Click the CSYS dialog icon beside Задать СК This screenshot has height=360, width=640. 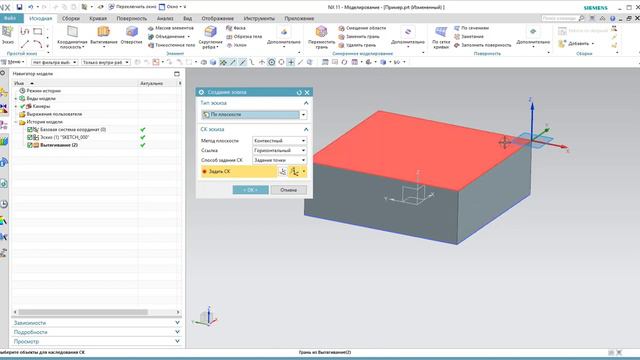(282, 172)
